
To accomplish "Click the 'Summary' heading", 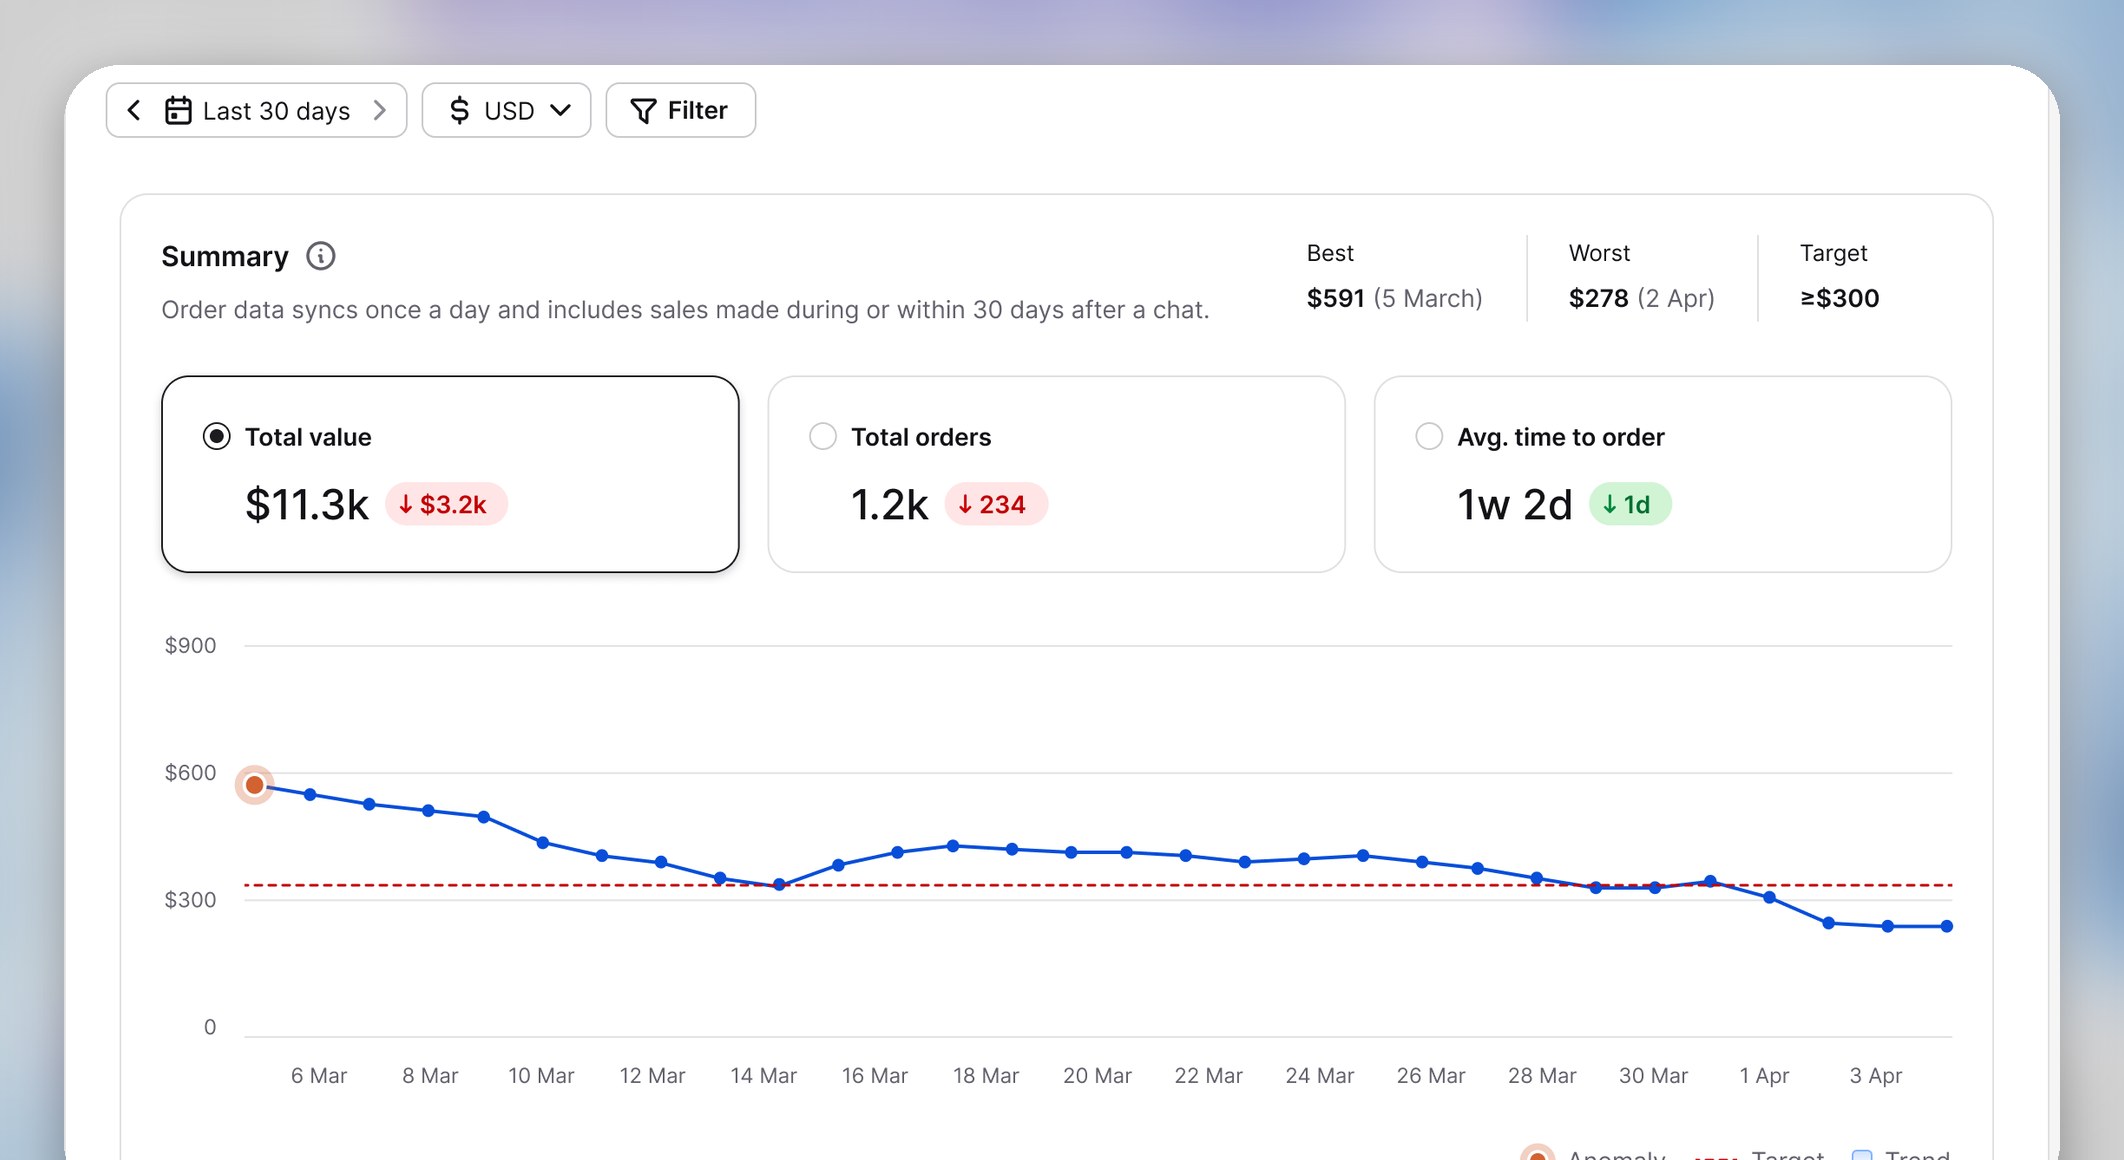I will (x=225, y=257).
